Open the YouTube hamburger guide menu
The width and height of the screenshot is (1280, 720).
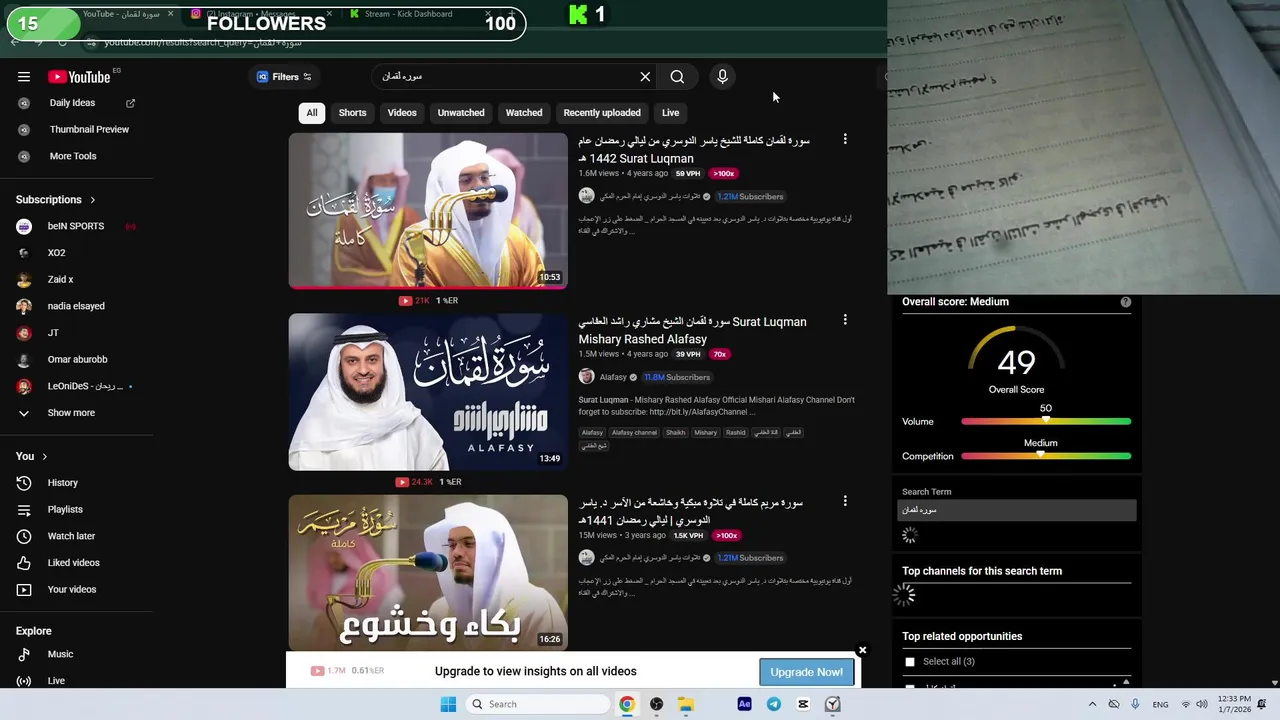[x=24, y=77]
